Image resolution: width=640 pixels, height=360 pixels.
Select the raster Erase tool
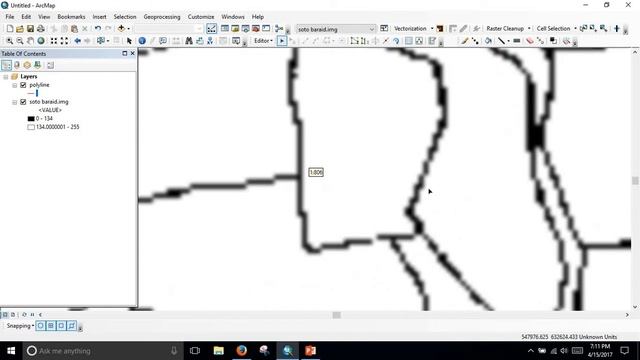click(x=530, y=41)
